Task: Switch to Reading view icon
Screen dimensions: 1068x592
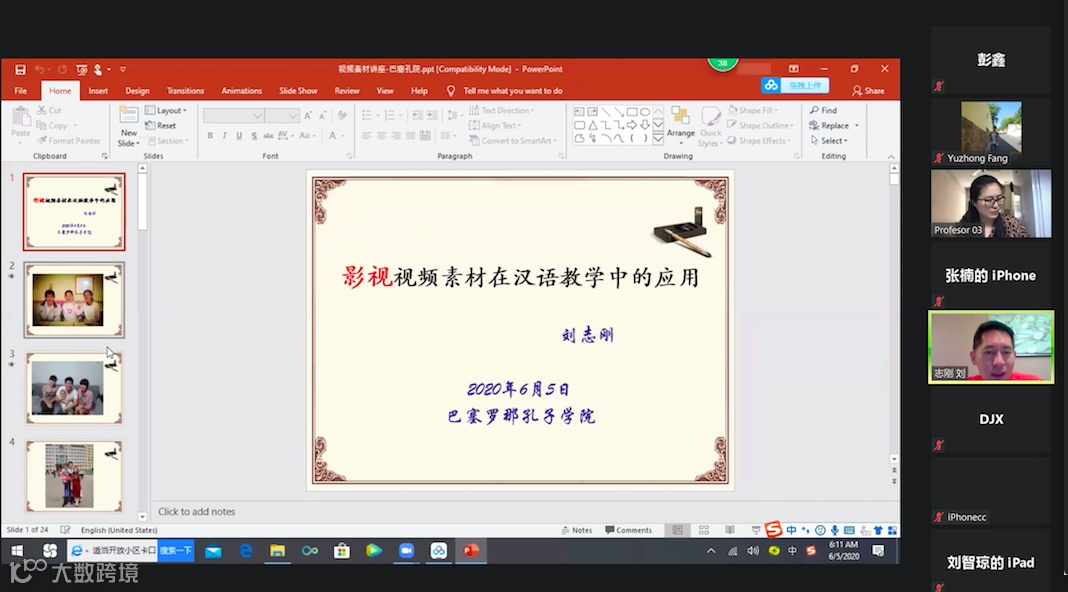Action: (729, 530)
